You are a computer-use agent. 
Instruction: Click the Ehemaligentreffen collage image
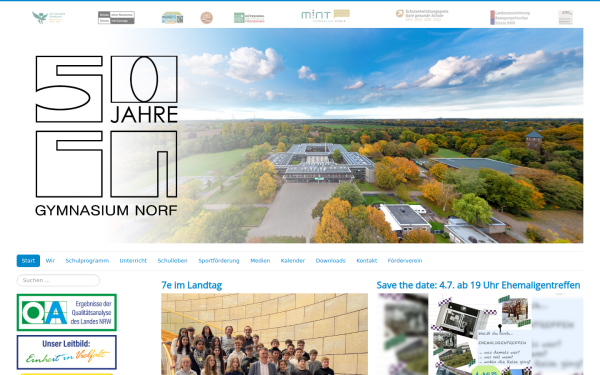[479, 334]
